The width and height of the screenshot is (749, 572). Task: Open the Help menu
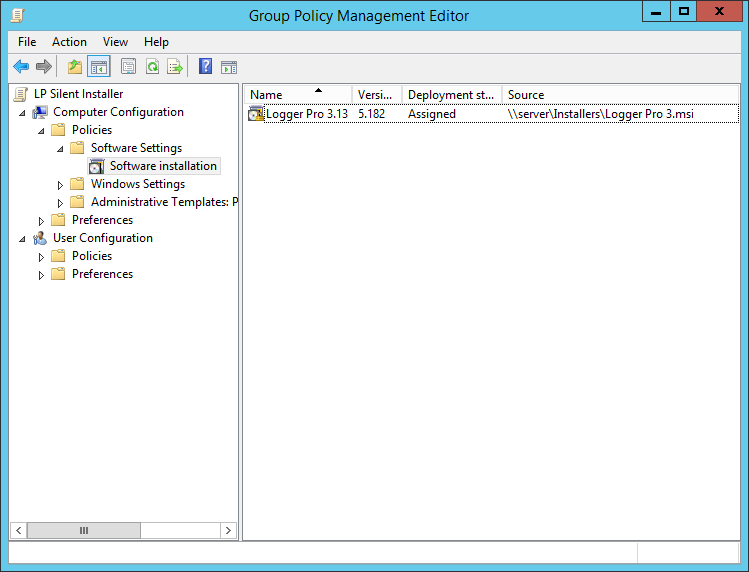pos(156,42)
